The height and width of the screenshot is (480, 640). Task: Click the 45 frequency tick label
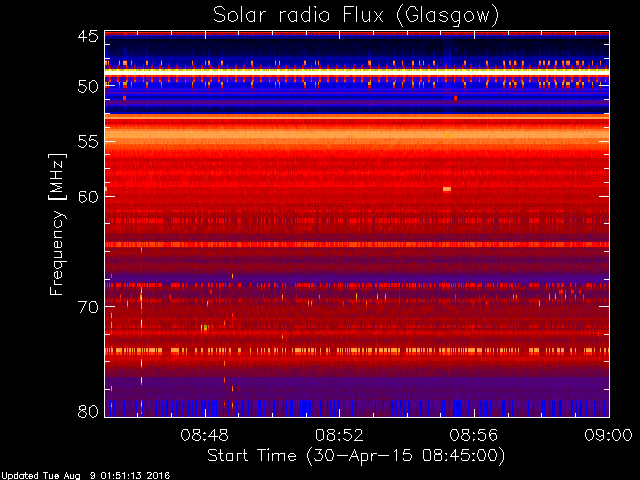pos(88,36)
